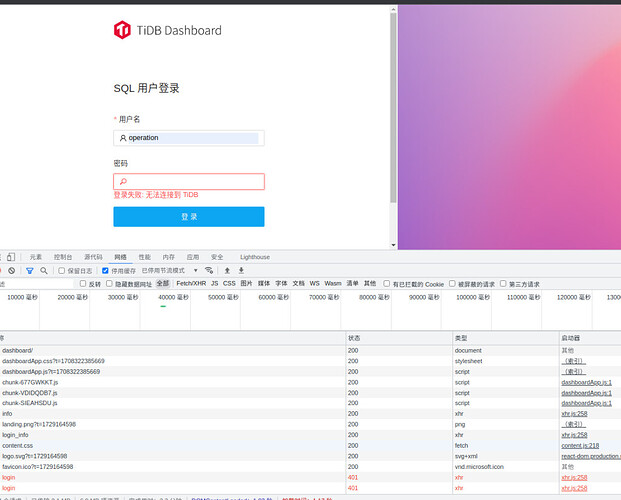621x500 pixels.
Task: Open network search with the magnifier icon
Action: click(x=44, y=271)
